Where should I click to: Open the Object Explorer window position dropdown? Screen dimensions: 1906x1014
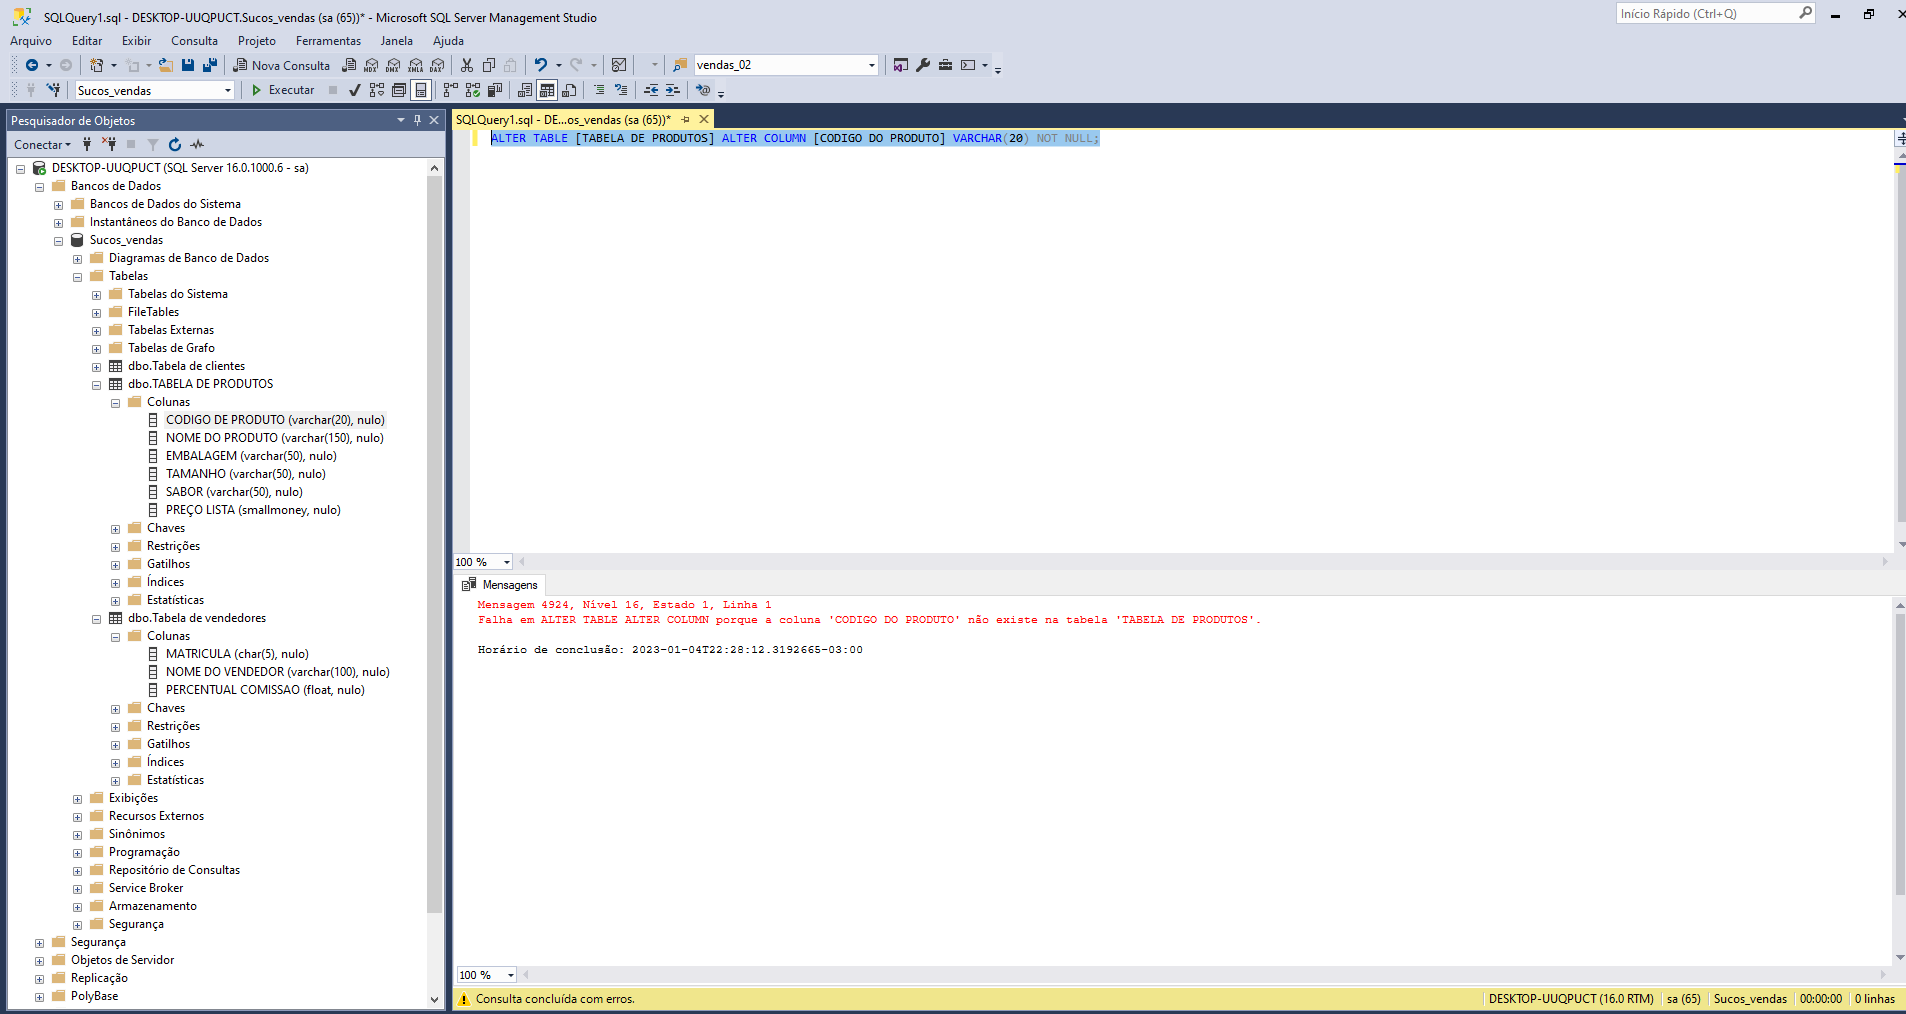[x=401, y=120]
